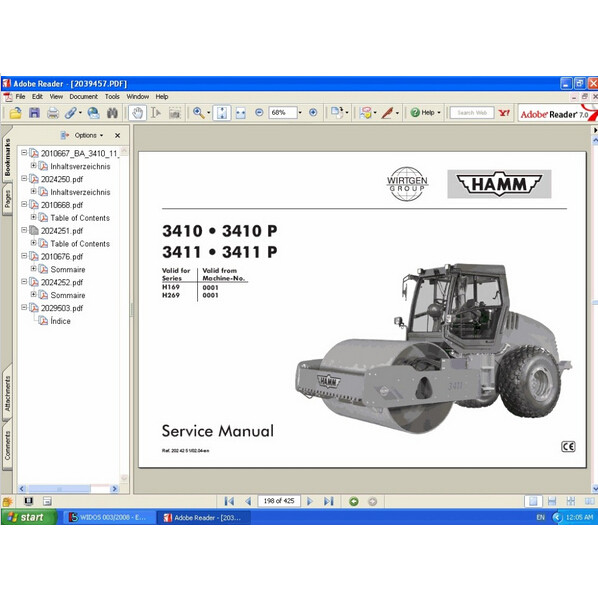Toggle the Fit Page view button
The height and width of the screenshot is (598, 598).
(222, 113)
